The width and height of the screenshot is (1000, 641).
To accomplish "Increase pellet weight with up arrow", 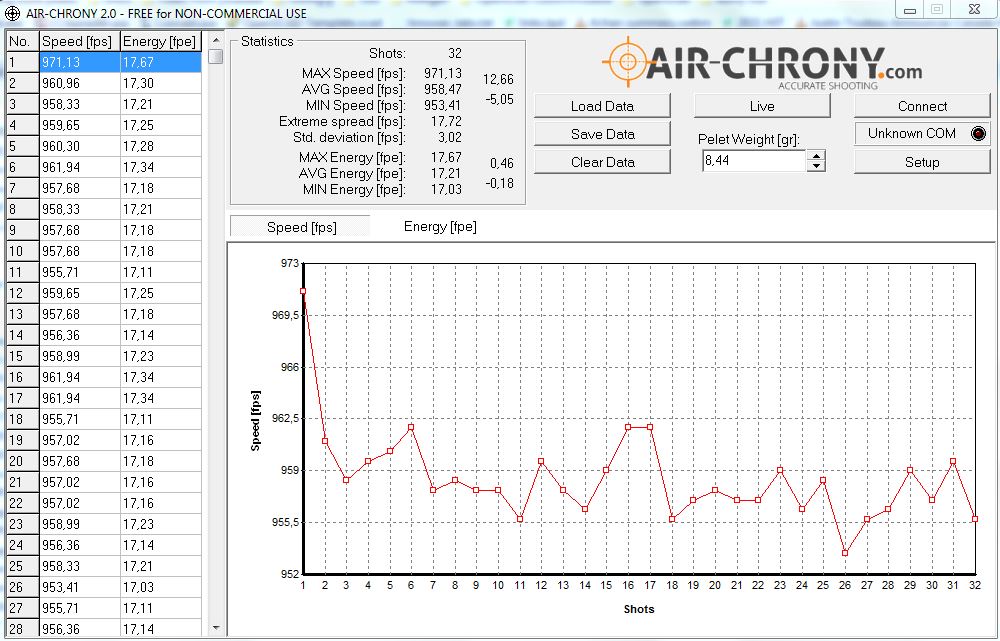I will [x=816, y=156].
